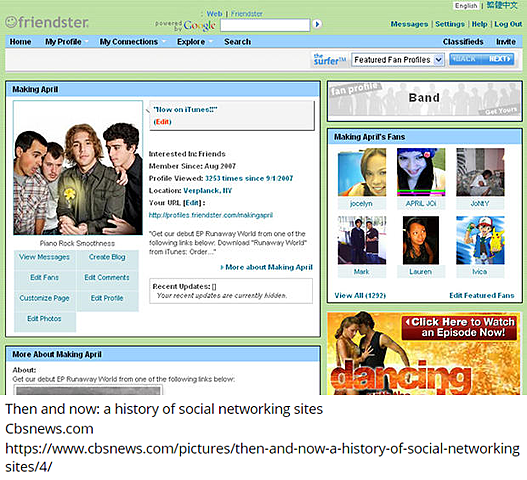Image resolution: width=527 pixels, height=480 pixels.
Task: Open the Invite menu item
Action: coord(506,42)
